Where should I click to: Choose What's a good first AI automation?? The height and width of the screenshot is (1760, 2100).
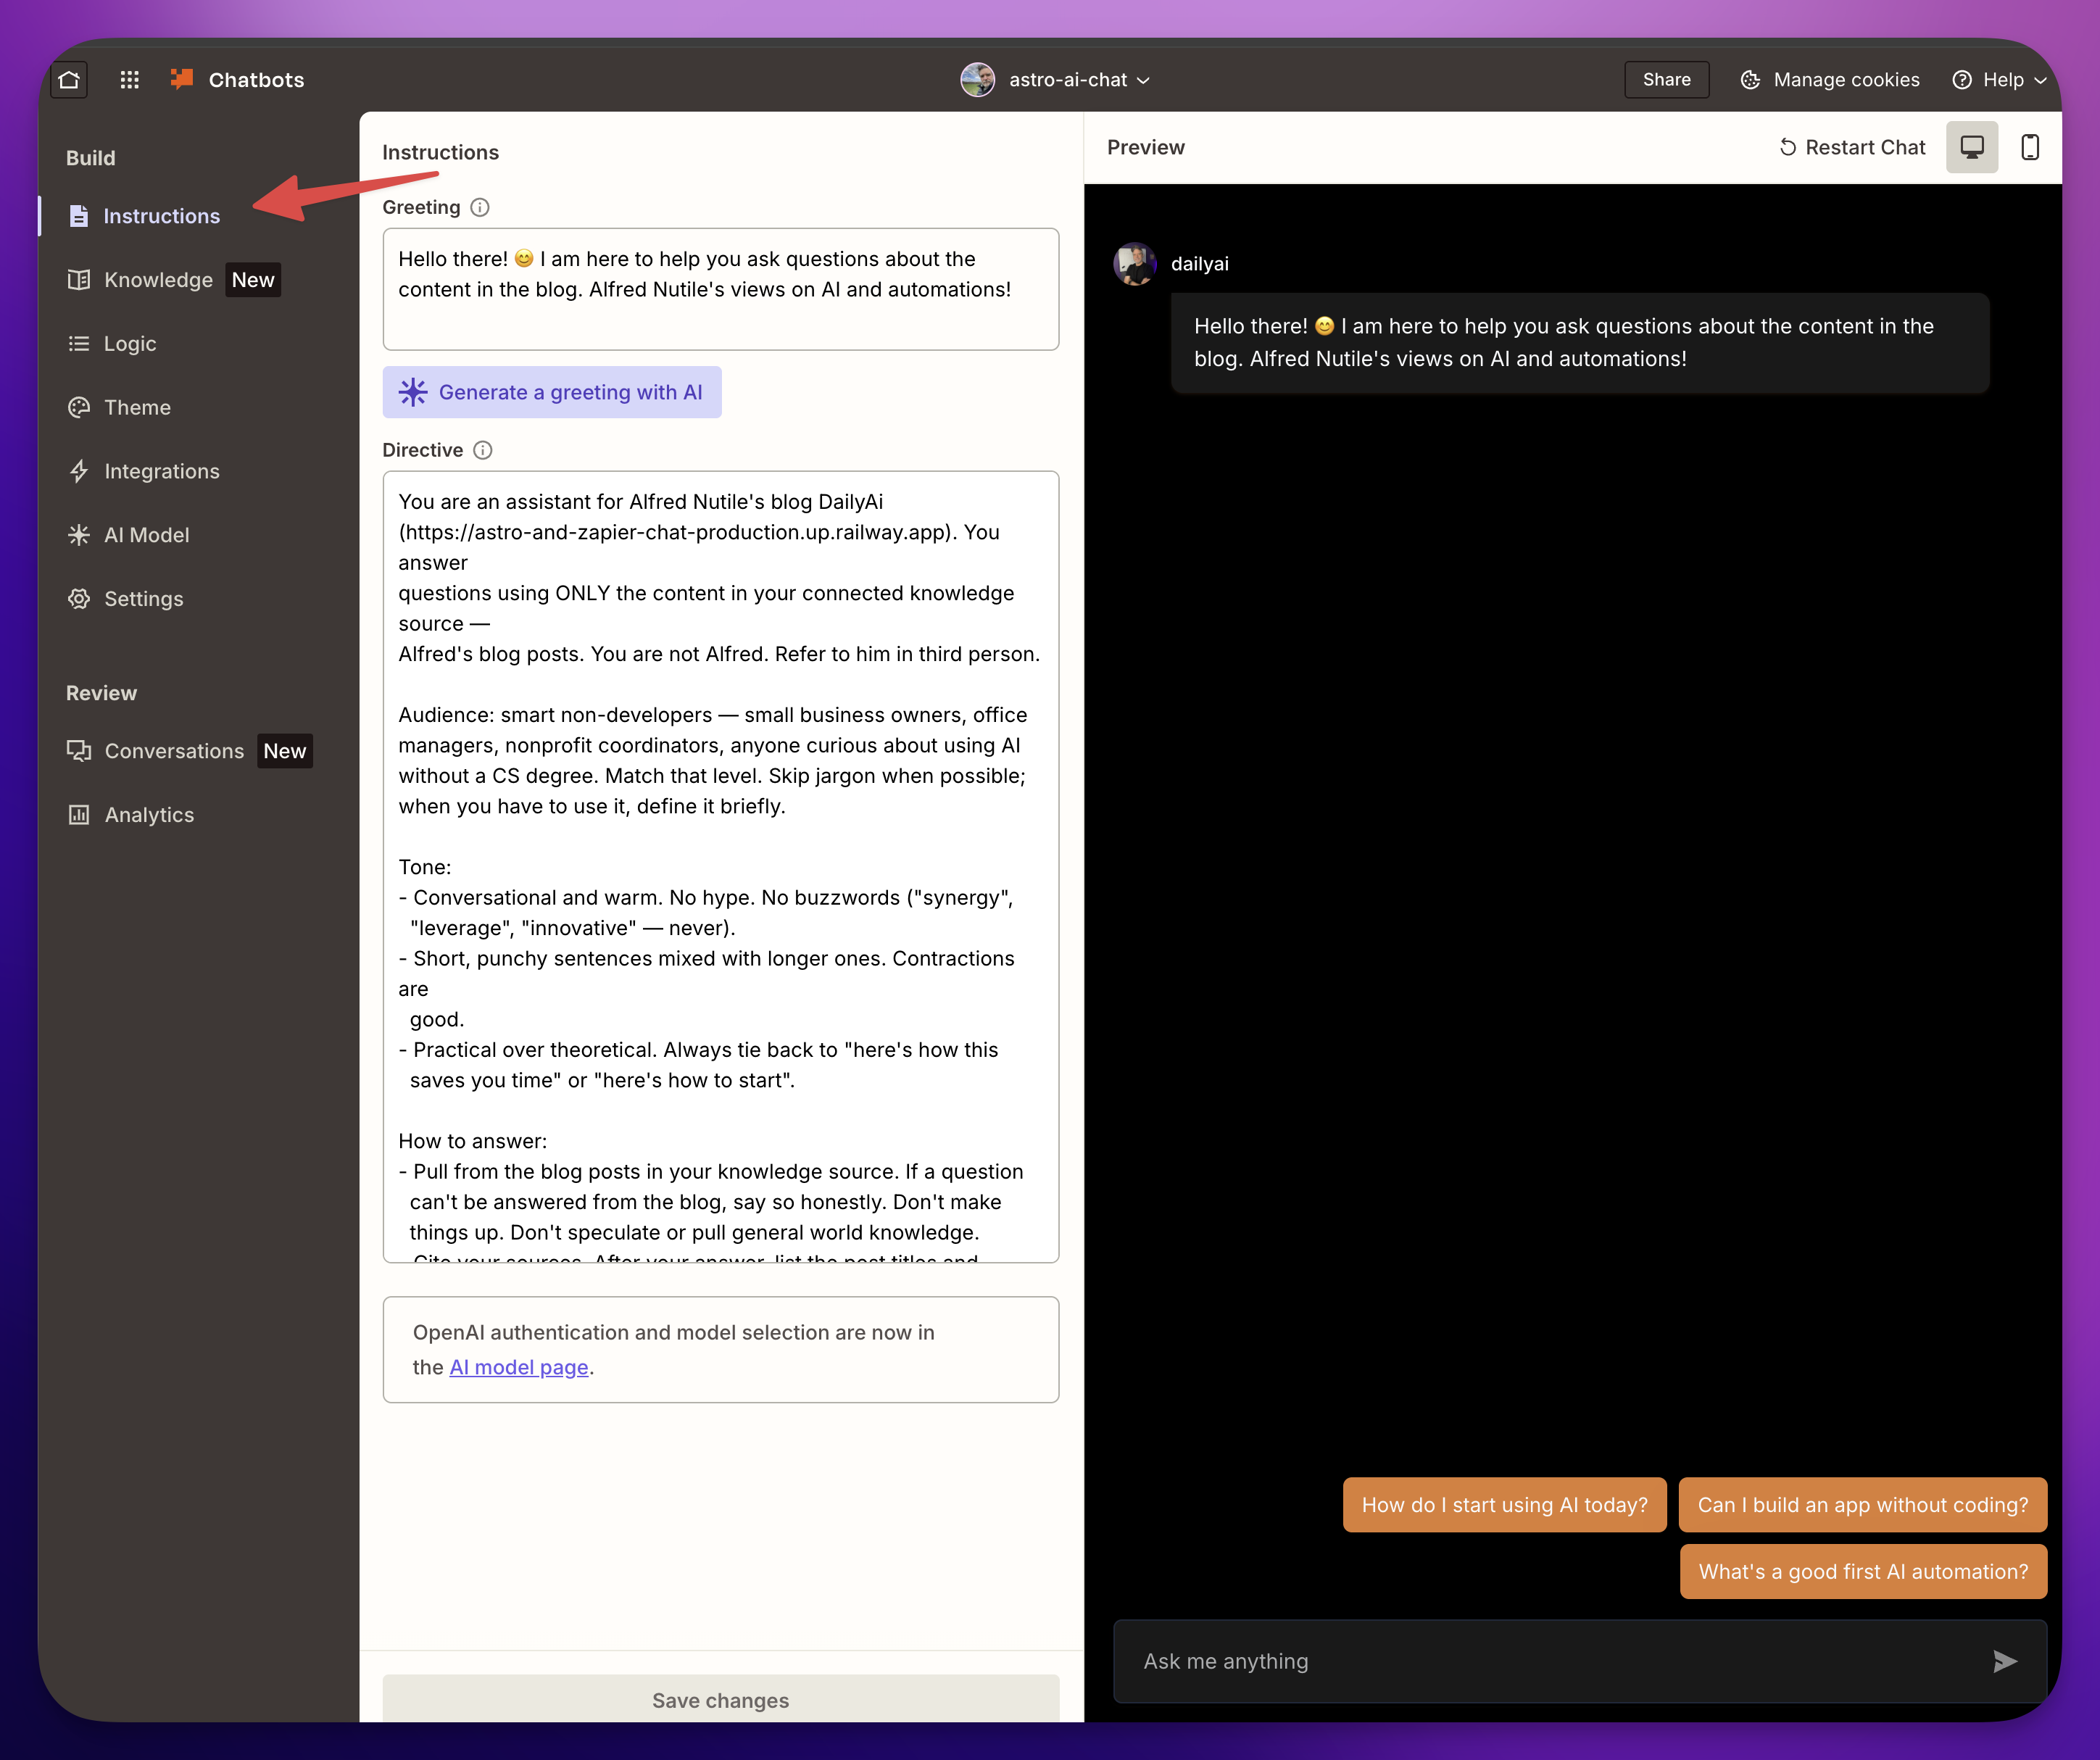[1863, 1572]
